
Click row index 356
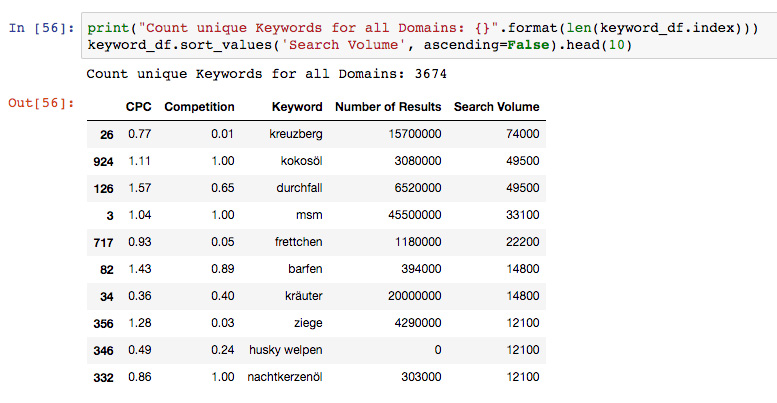point(103,324)
